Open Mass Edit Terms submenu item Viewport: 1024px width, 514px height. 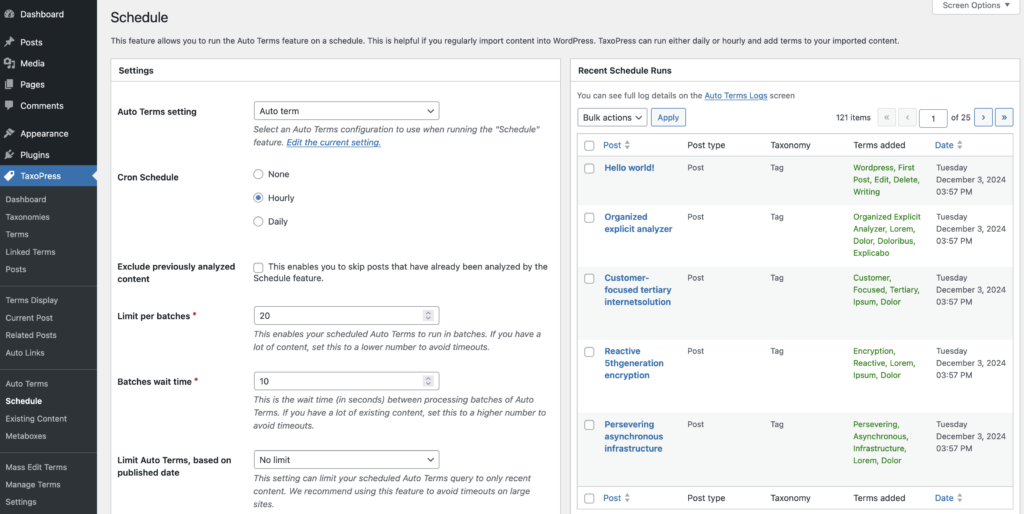tap(36, 468)
